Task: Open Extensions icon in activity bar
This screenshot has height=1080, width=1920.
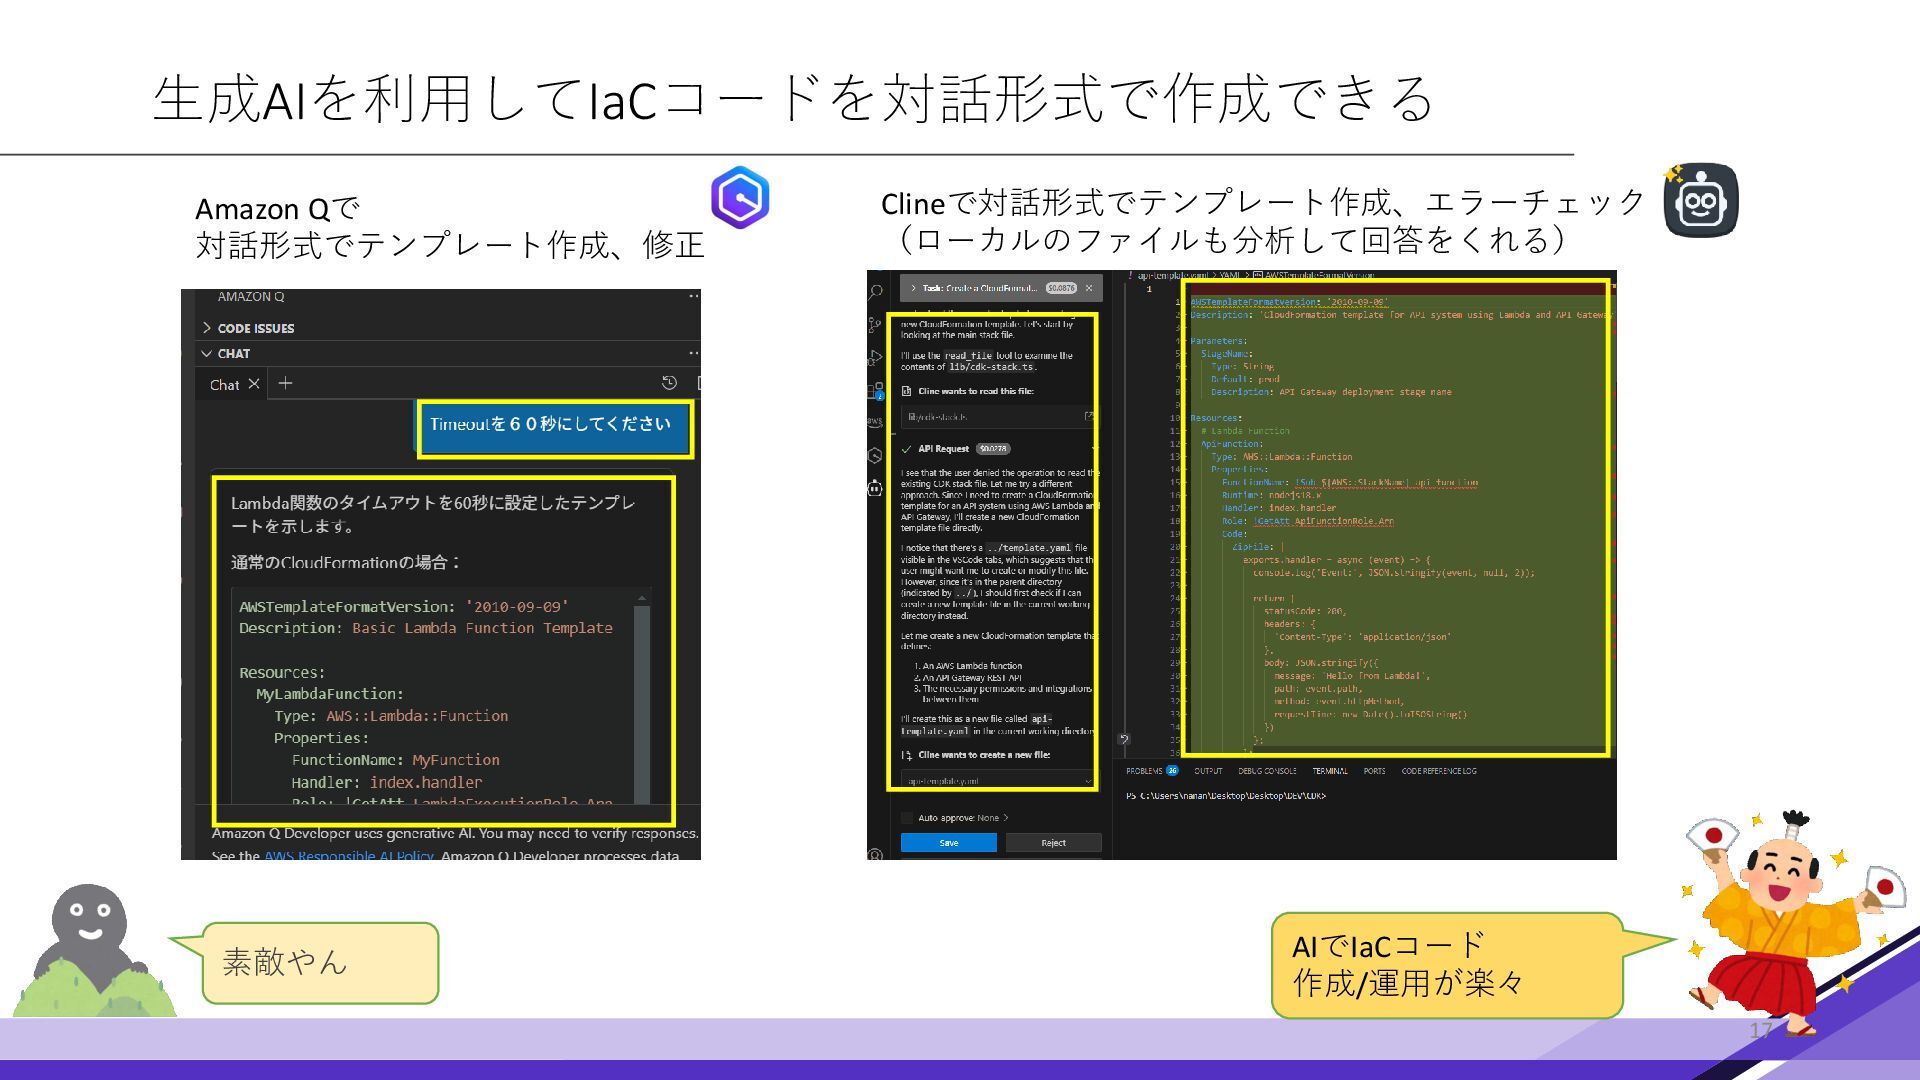Action: 875,390
